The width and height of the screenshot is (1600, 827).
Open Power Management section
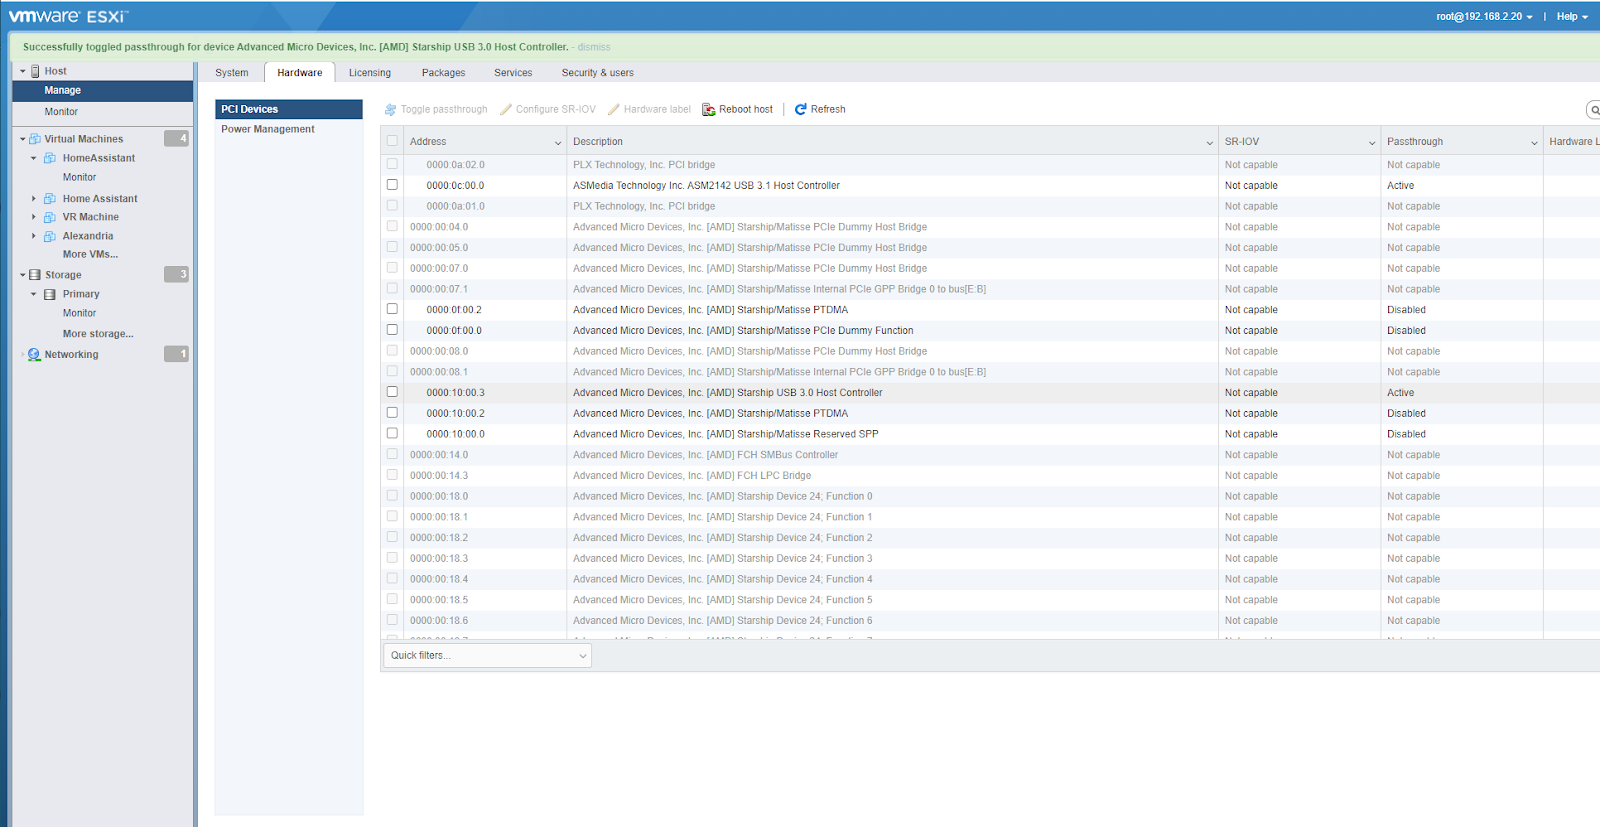[268, 129]
